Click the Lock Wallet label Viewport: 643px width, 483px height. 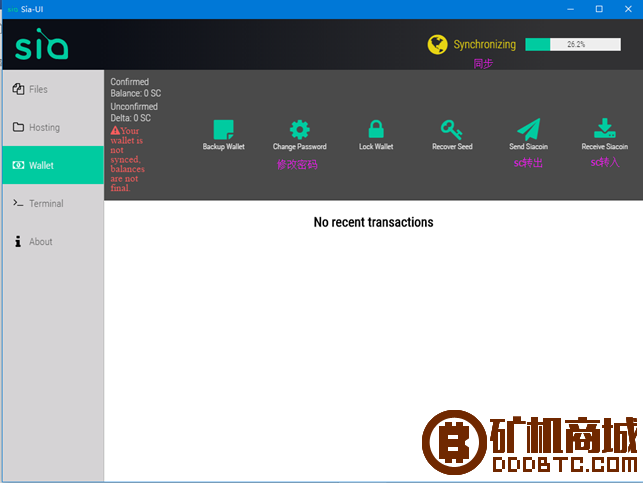click(376, 147)
